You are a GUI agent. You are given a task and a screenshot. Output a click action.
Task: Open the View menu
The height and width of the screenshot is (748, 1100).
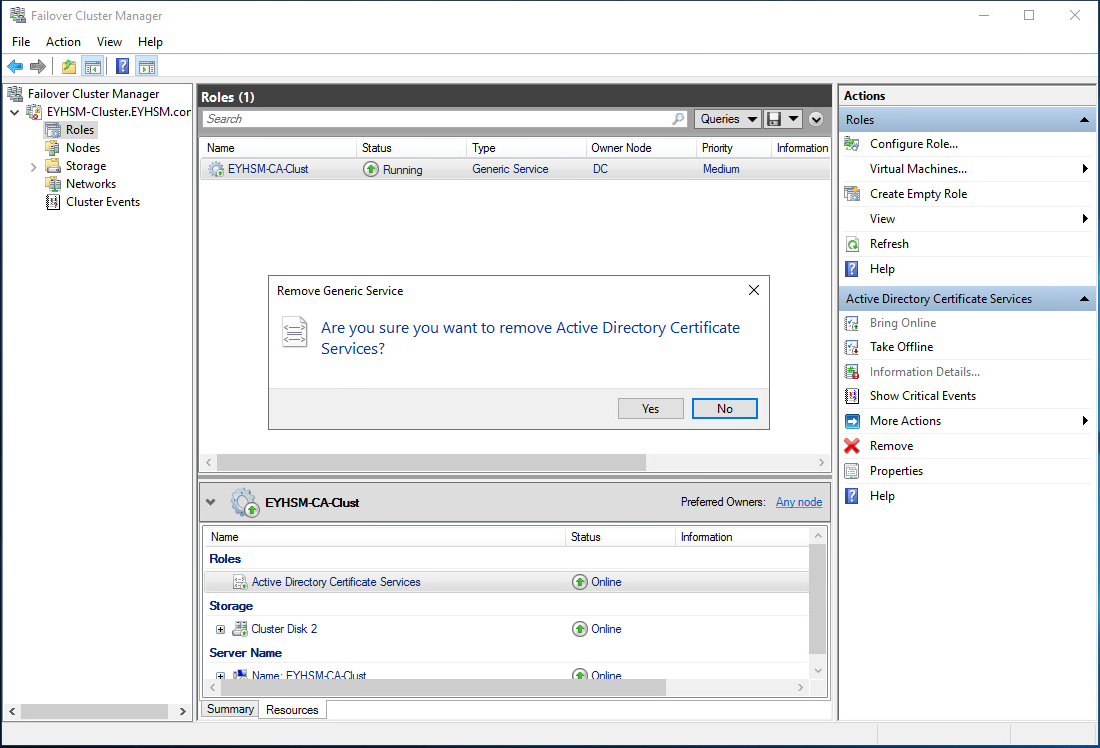[109, 42]
